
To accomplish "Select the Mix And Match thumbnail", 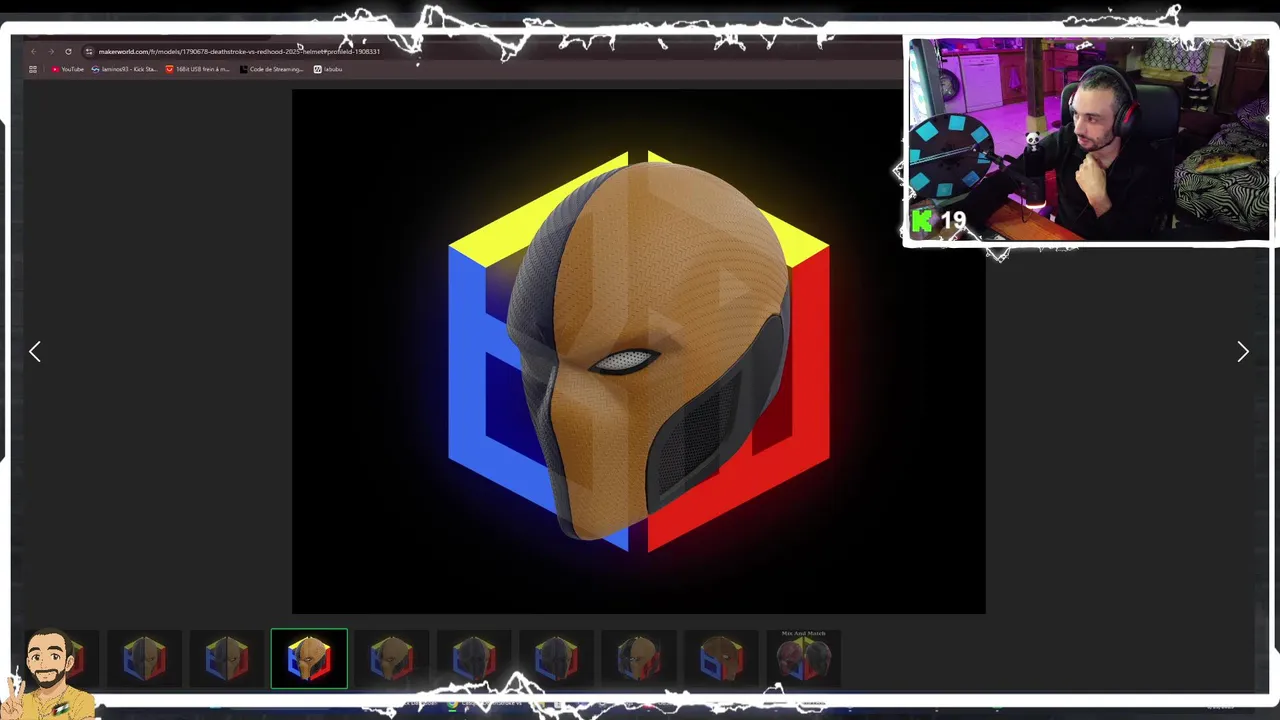I will [x=804, y=659].
